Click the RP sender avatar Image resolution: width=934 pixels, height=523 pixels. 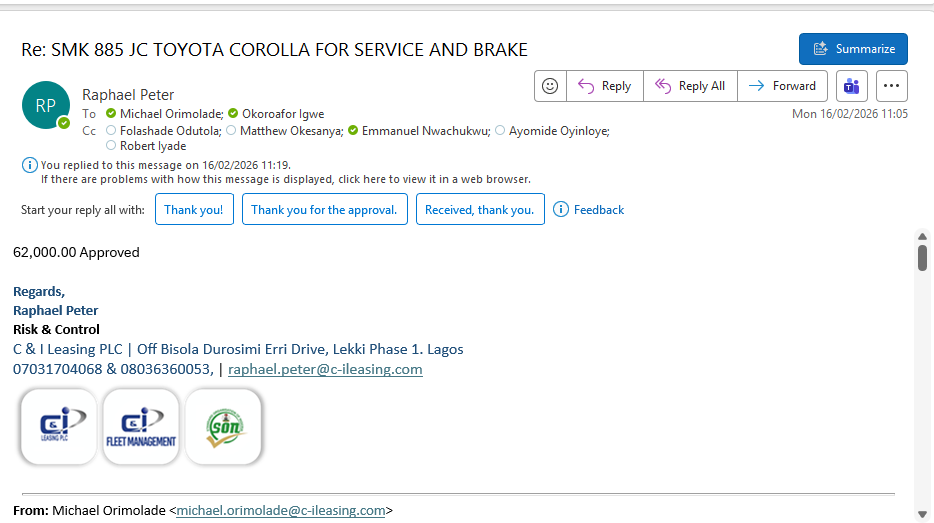(46, 105)
